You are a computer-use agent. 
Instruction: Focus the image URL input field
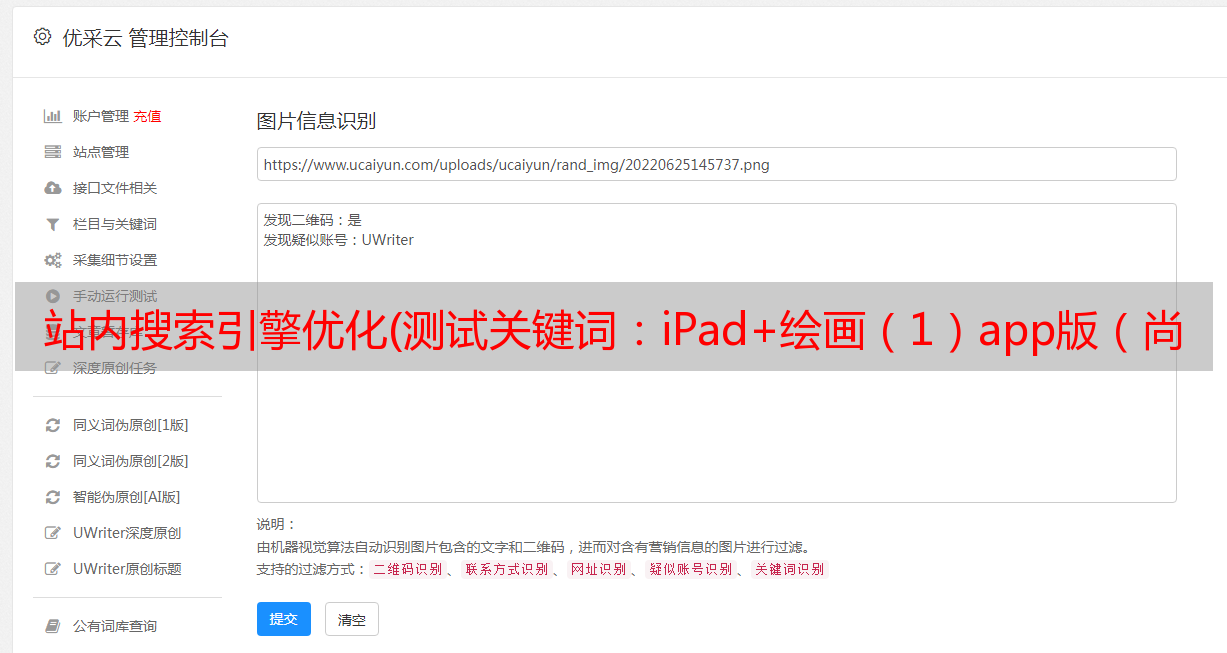(716, 164)
